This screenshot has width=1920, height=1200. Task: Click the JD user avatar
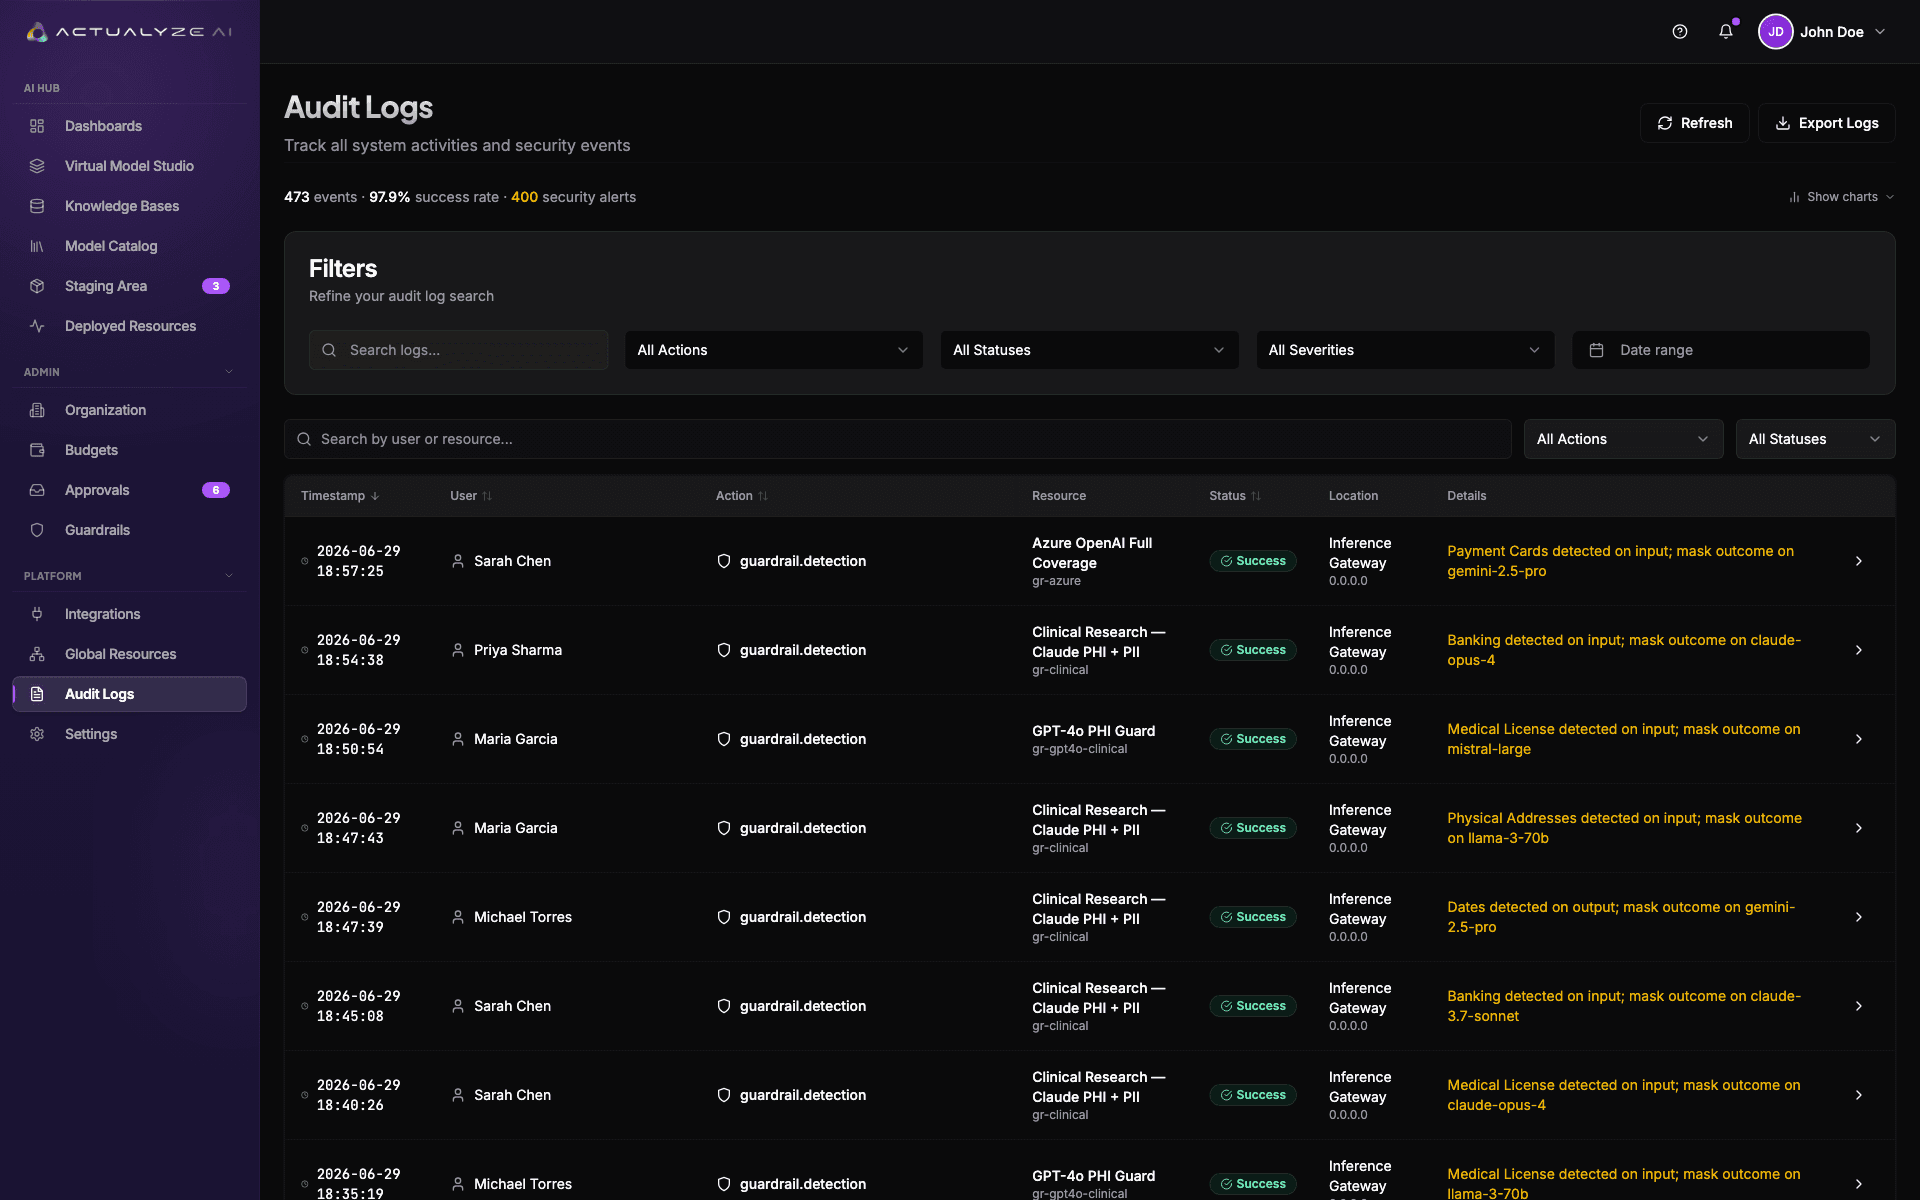[1776, 32]
